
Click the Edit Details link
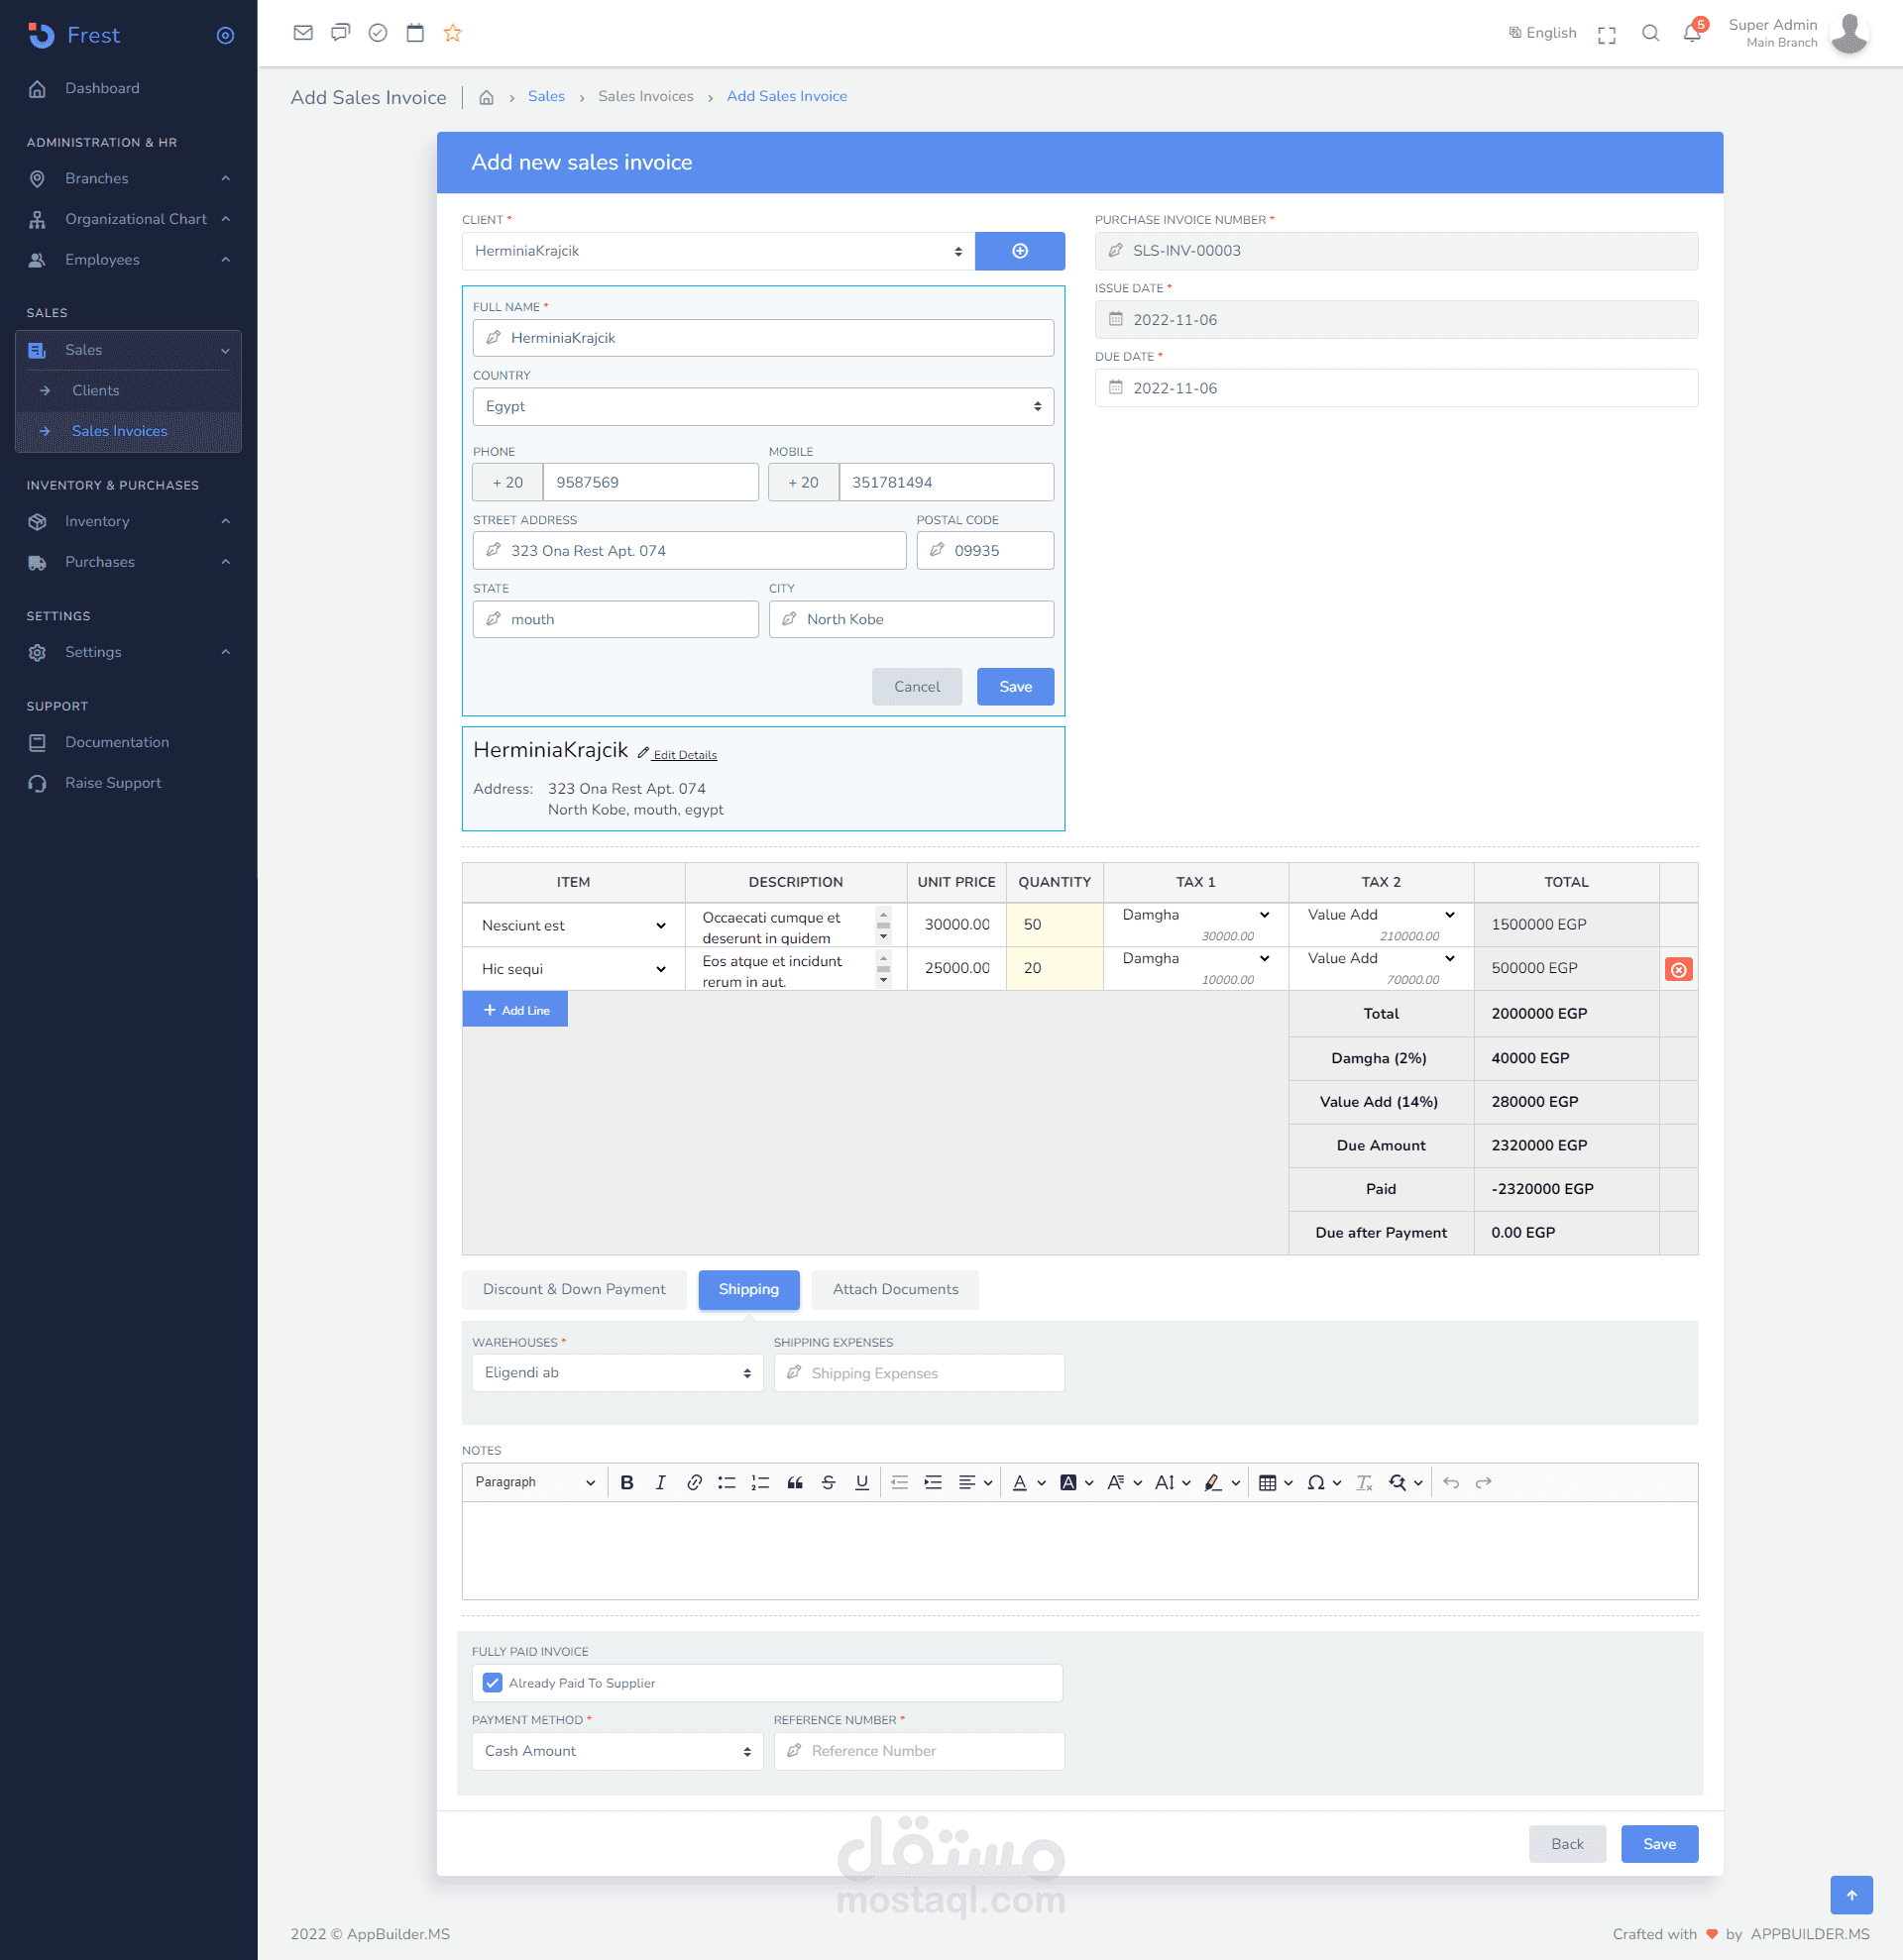[684, 755]
